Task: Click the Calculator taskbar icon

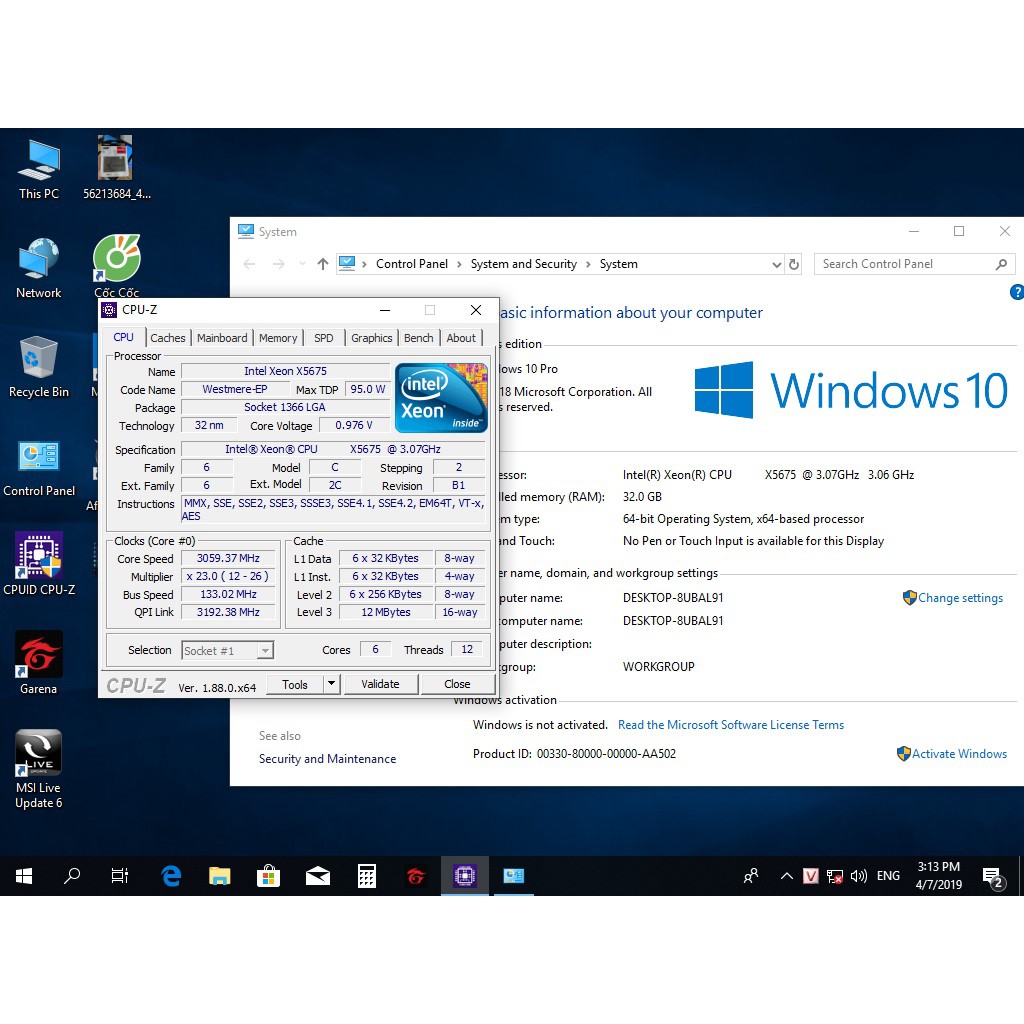Action: [367, 876]
